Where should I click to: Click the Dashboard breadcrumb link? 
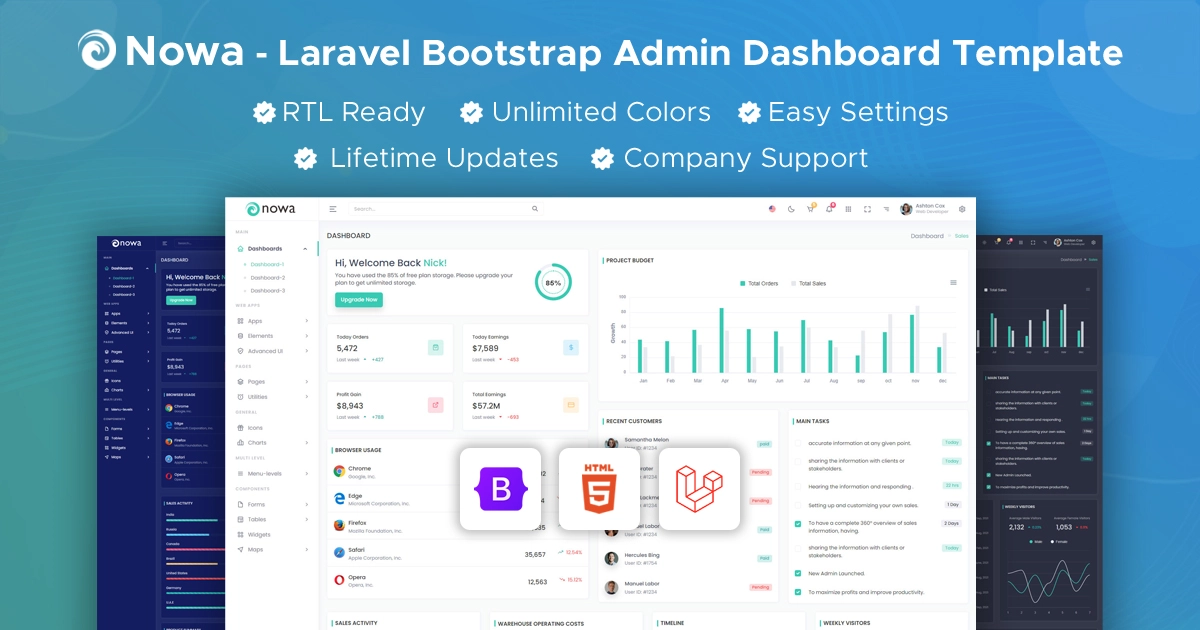point(927,236)
